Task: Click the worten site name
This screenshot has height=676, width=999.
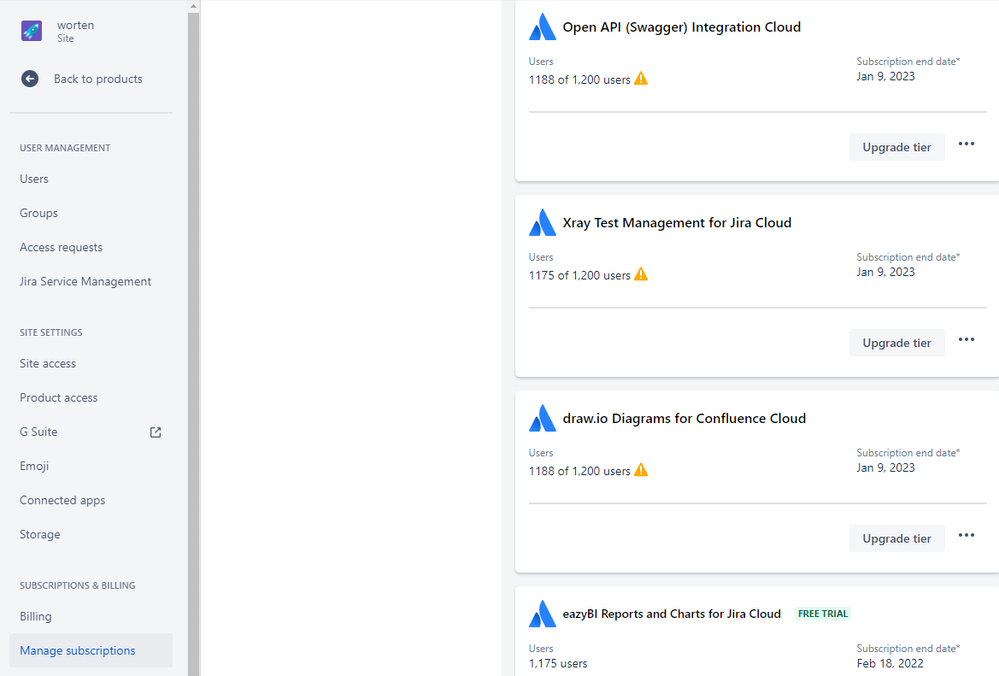Action: tap(75, 25)
